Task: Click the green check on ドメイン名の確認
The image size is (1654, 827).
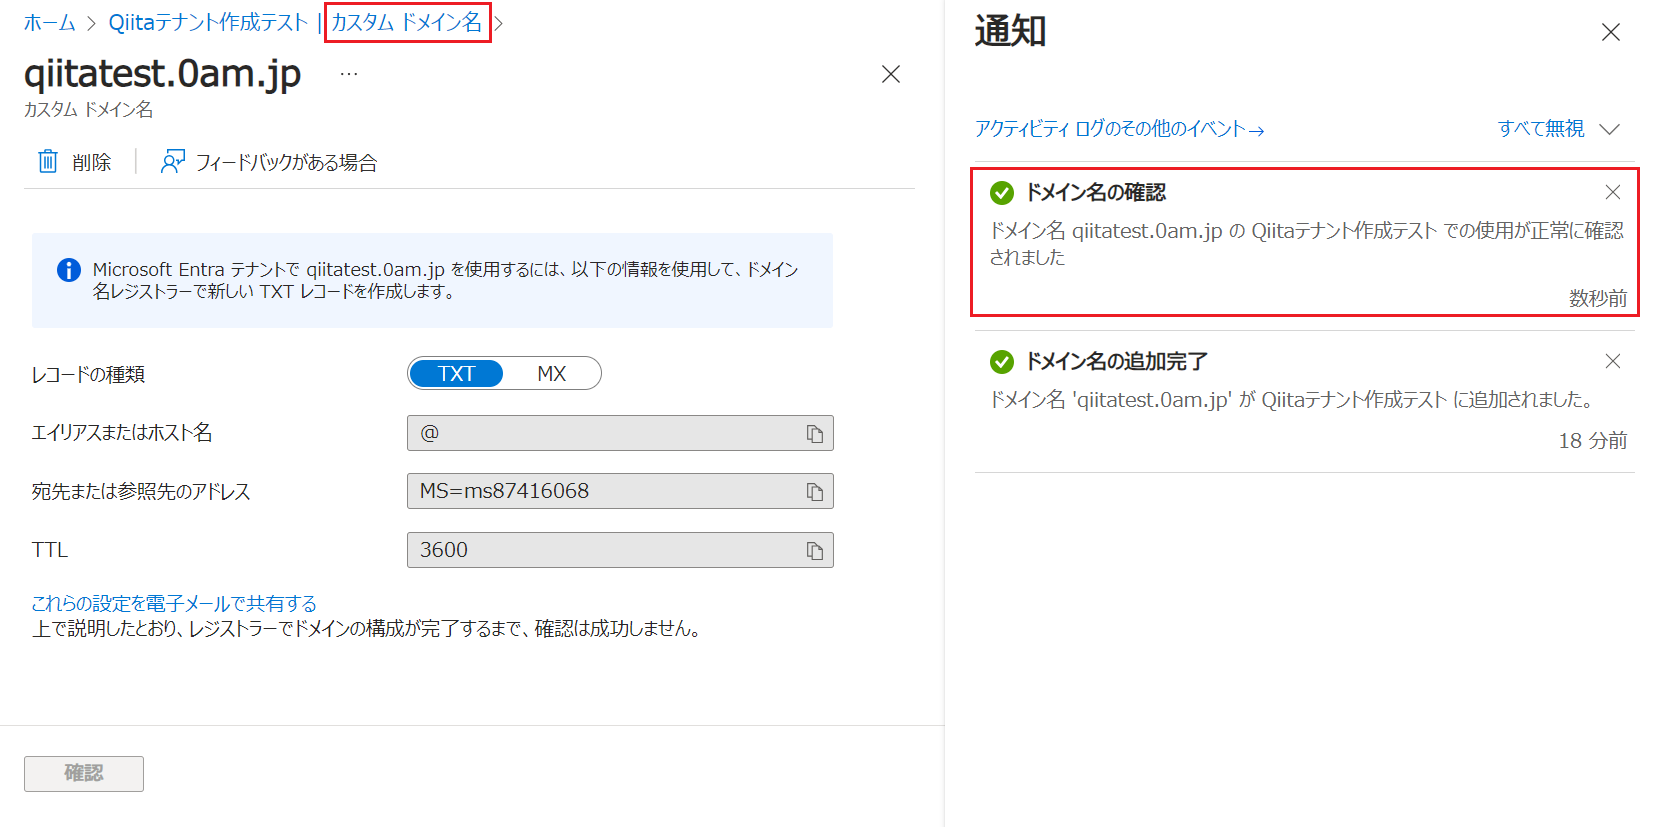Action: point(1002,193)
